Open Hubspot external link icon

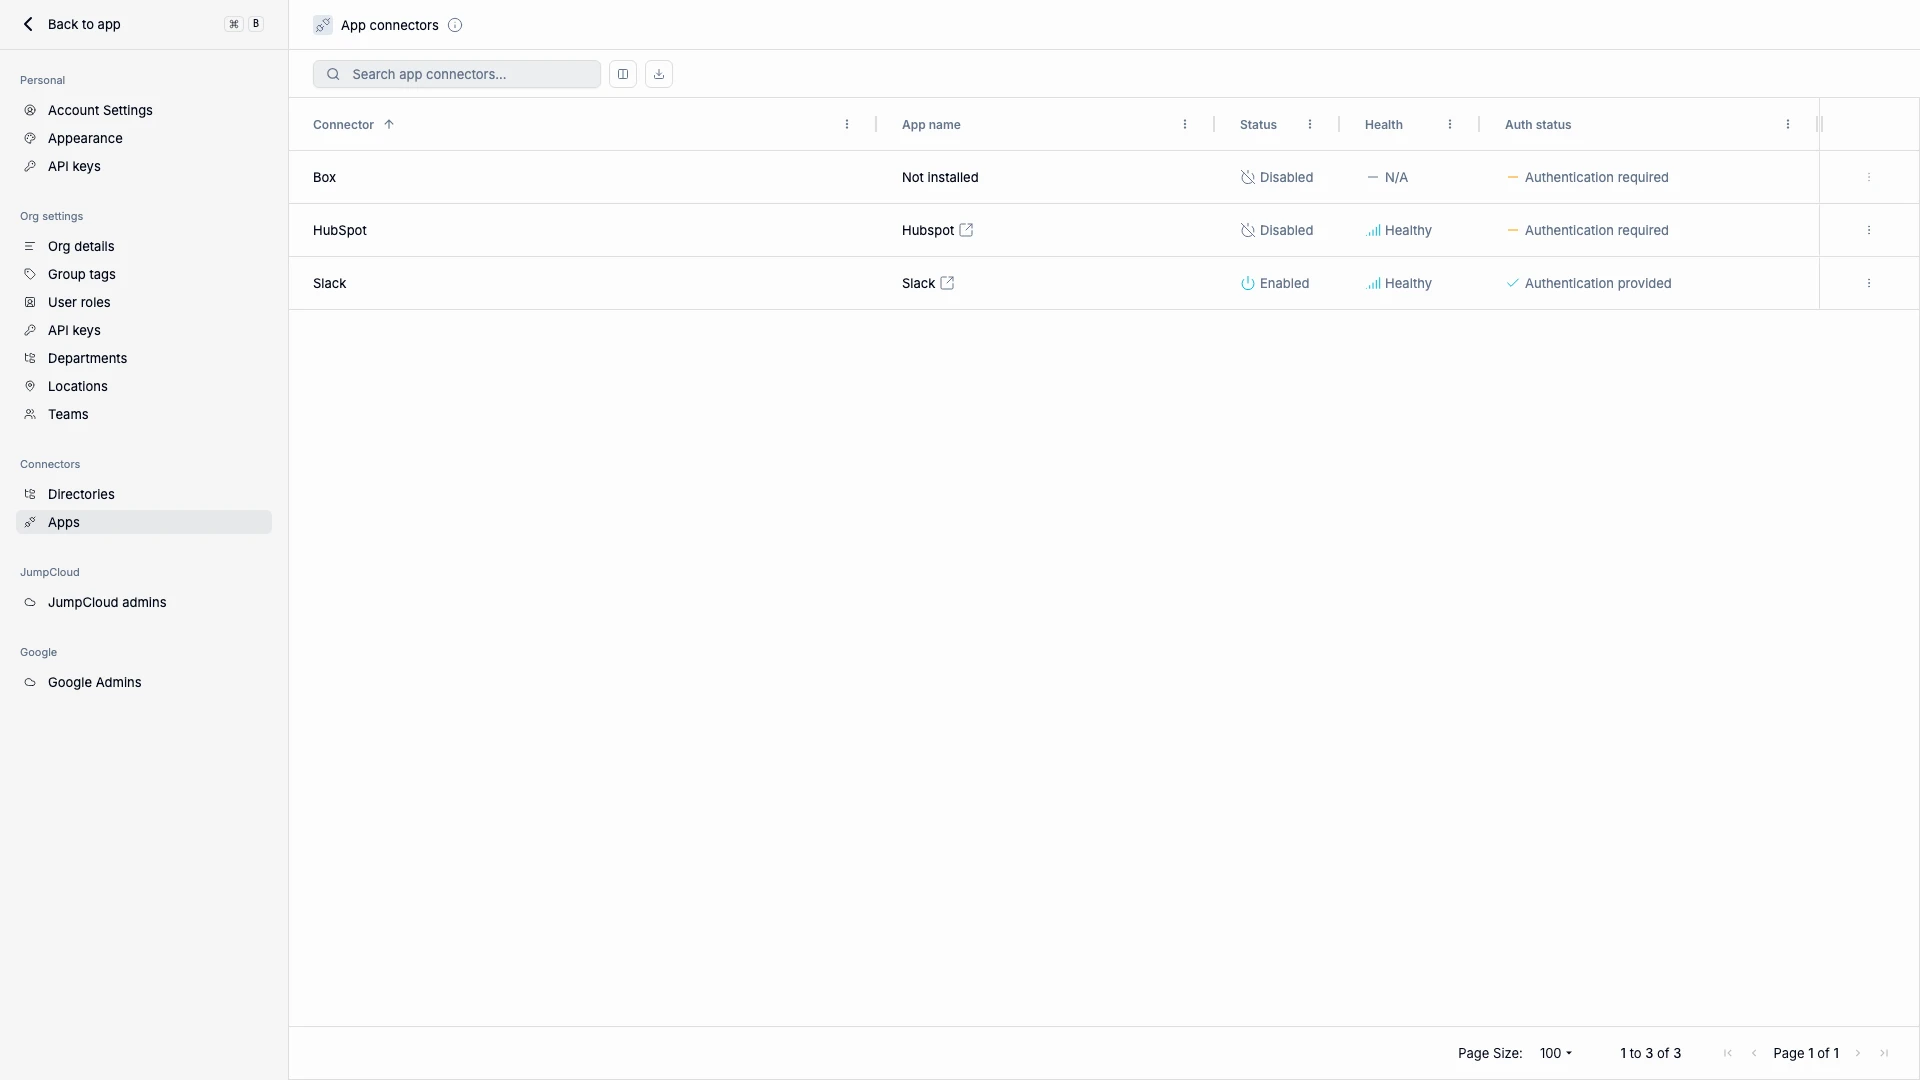pyautogui.click(x=966, y=230)
